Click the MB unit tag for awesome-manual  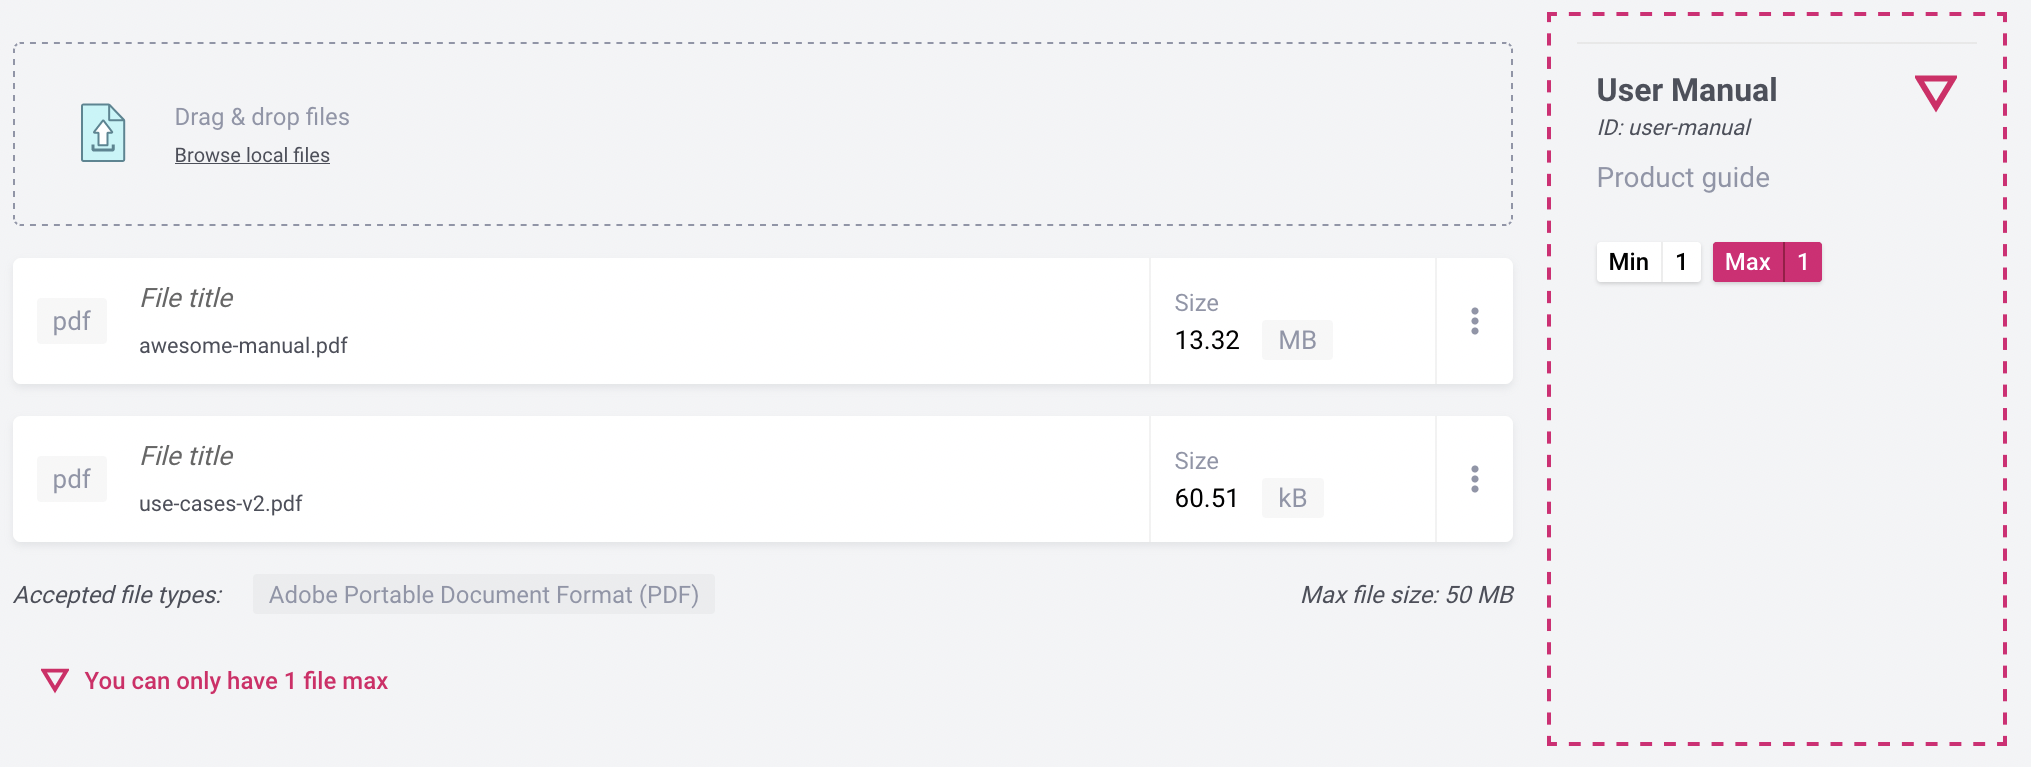click(1297, 340)
